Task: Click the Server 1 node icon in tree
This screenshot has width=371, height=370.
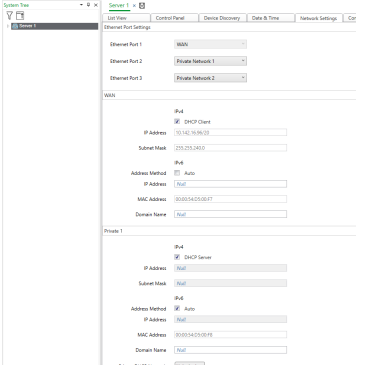Action: tap(15, 26)
